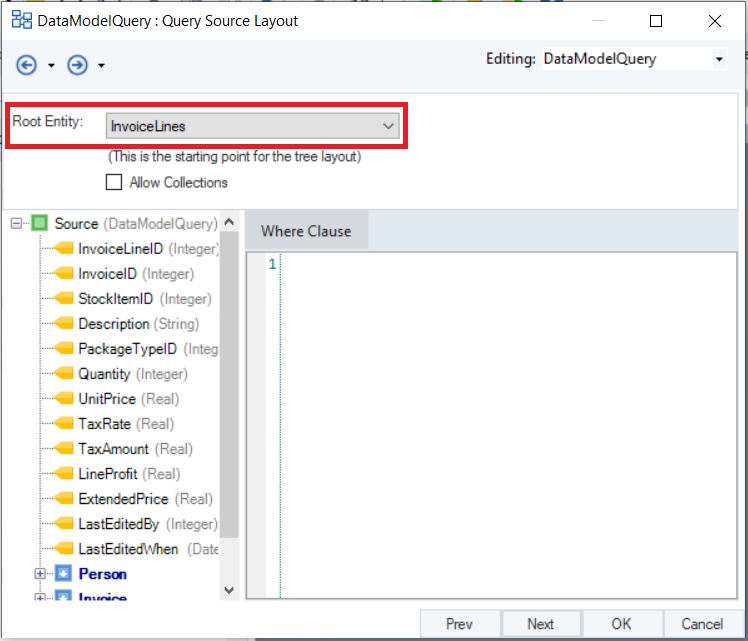Maximize the Query Source Layout window
Viewport: 748px width, 641px height.
click(656, 21)
